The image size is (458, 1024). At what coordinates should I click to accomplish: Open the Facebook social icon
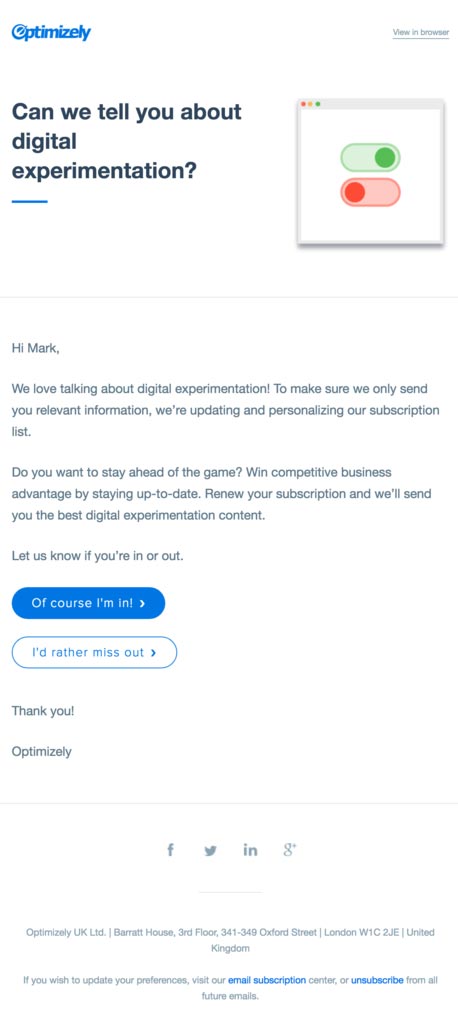click(x=171, y=850)
